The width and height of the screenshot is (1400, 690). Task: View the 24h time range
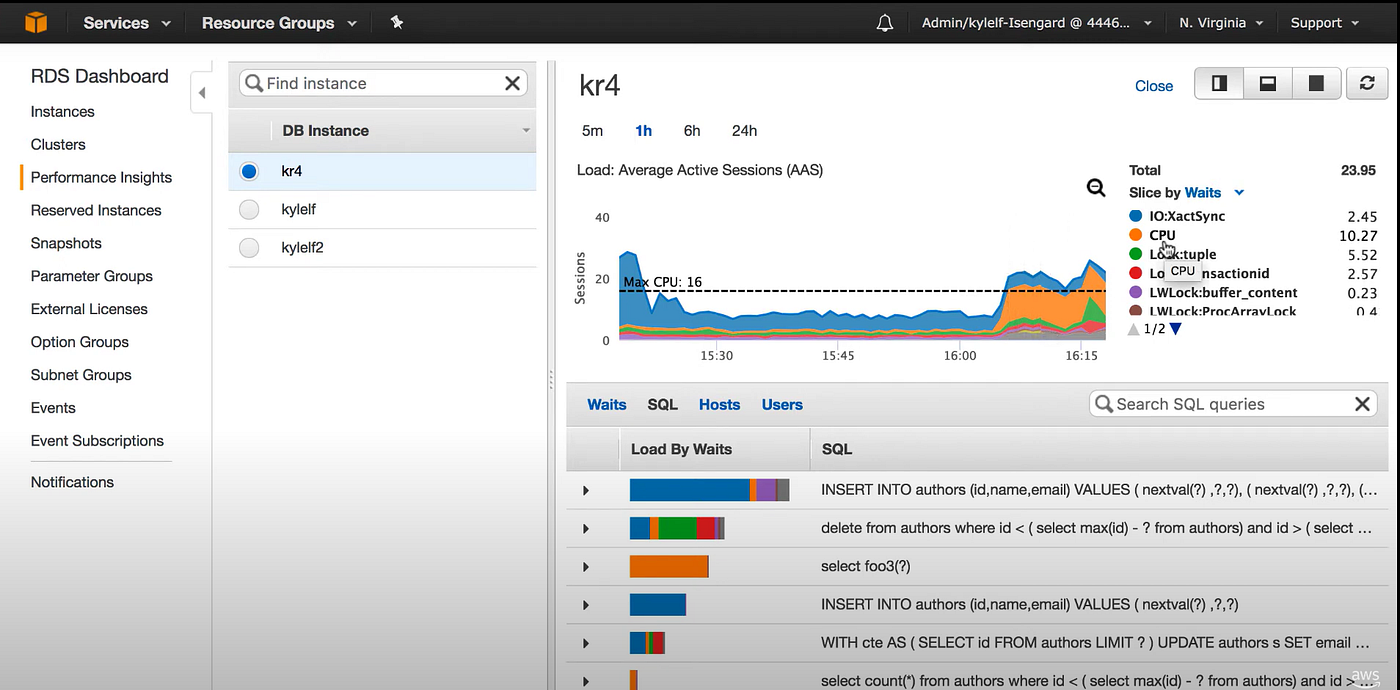click(744, 130)
